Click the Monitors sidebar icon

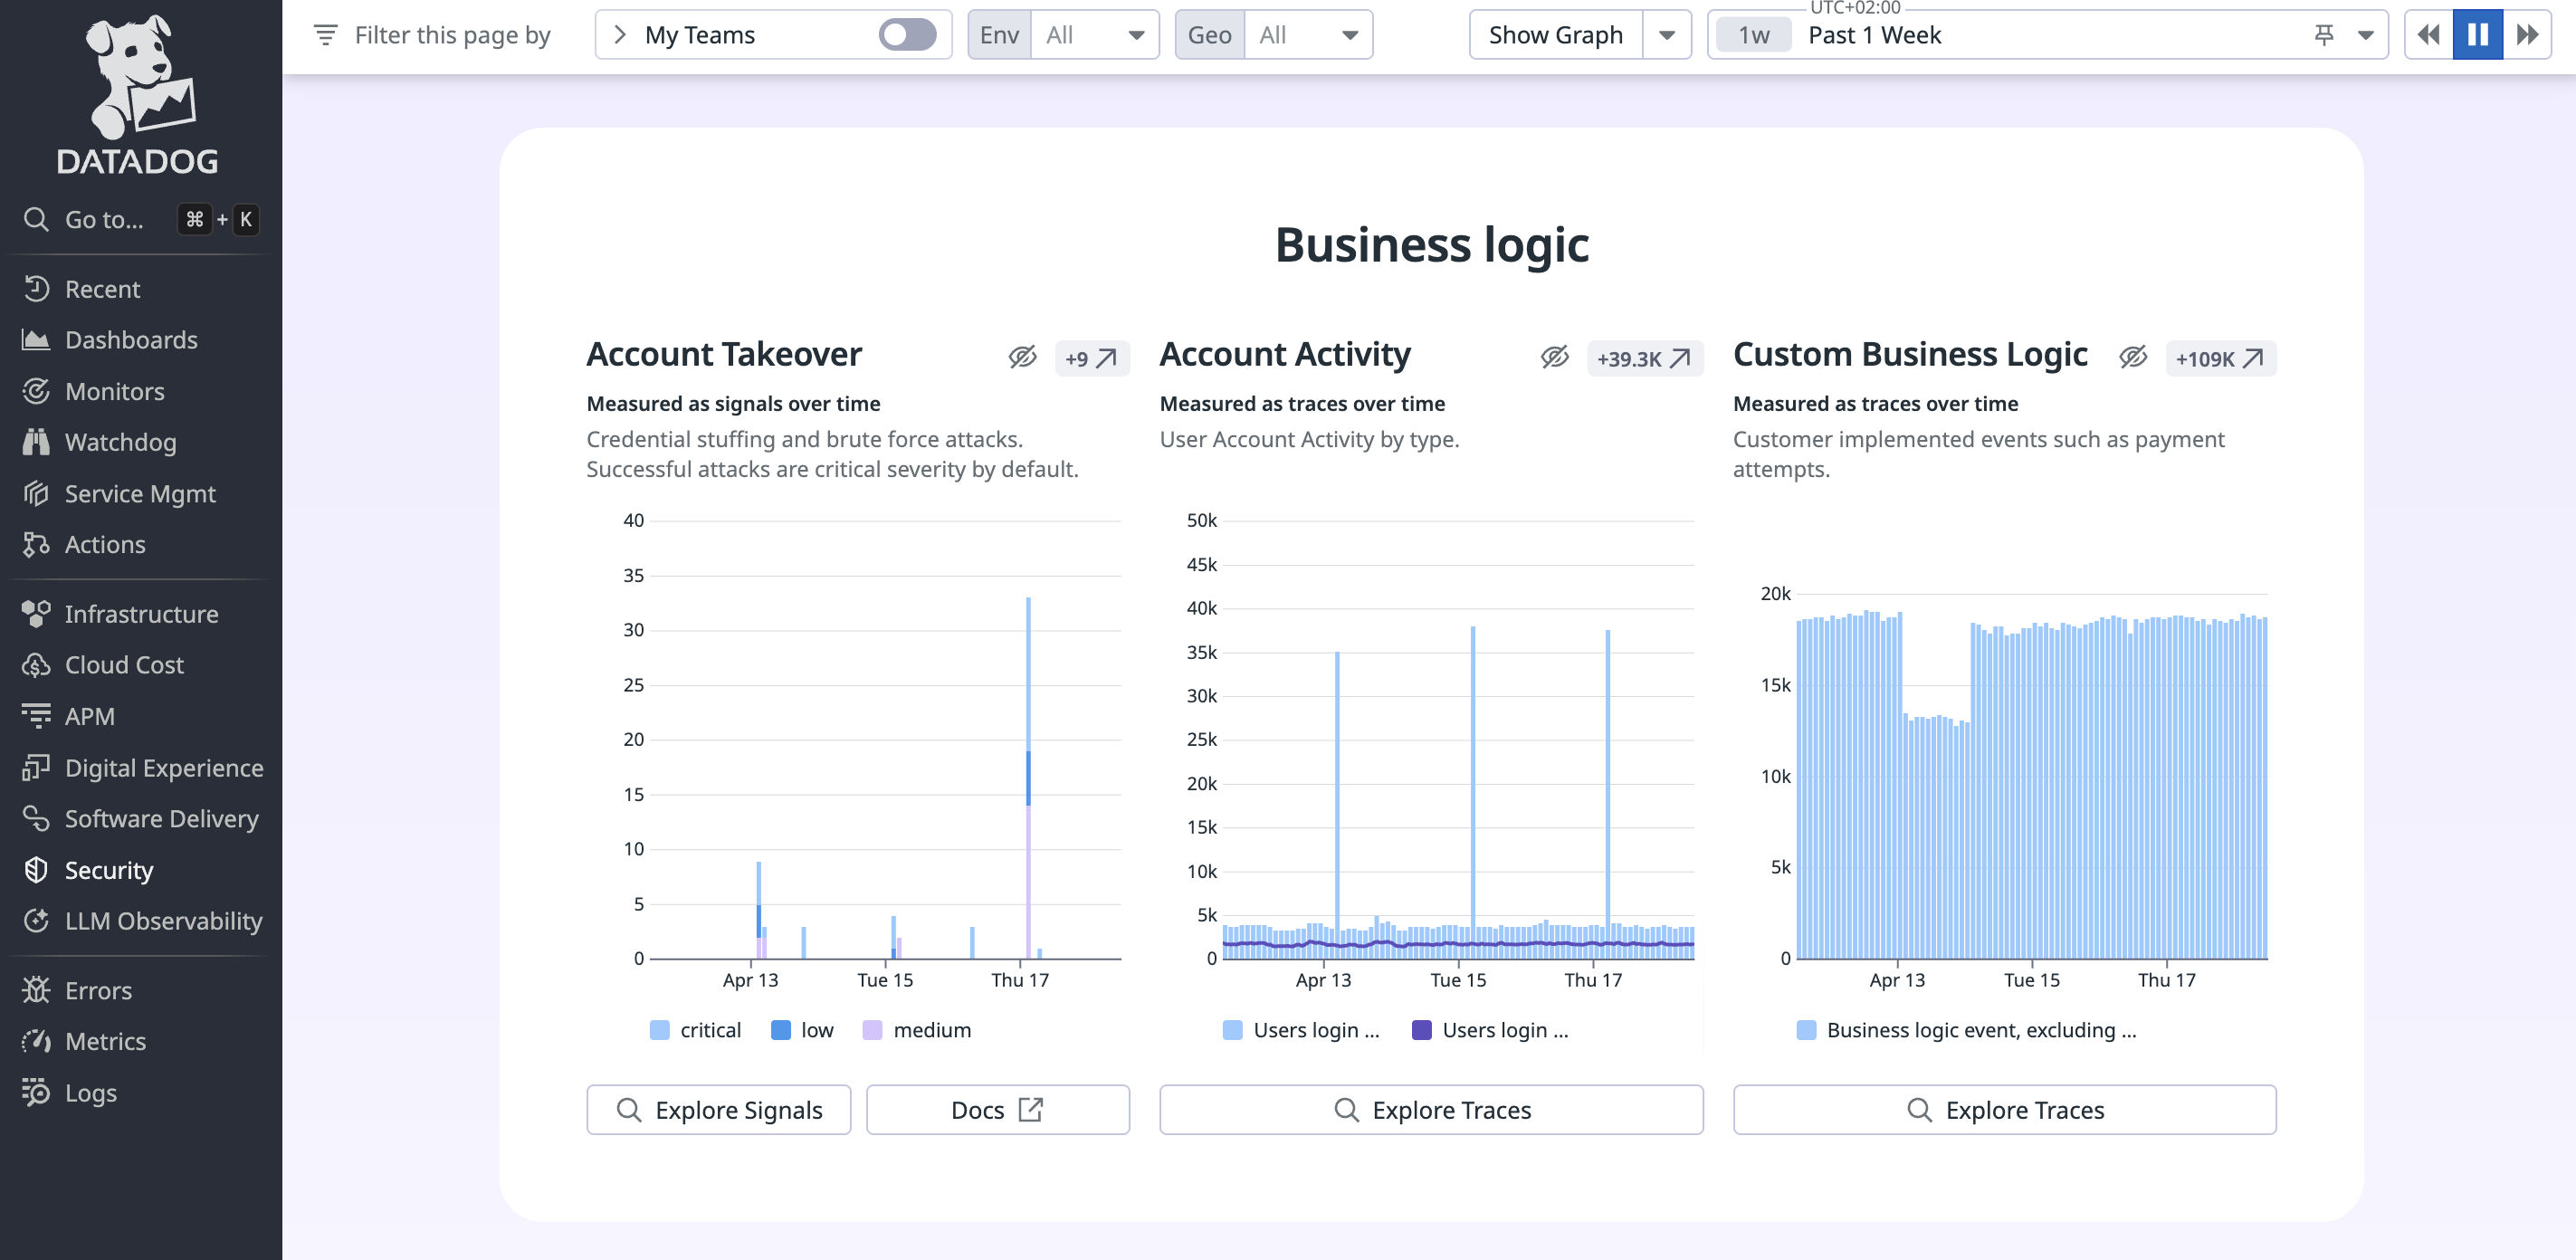coord(36,391)
